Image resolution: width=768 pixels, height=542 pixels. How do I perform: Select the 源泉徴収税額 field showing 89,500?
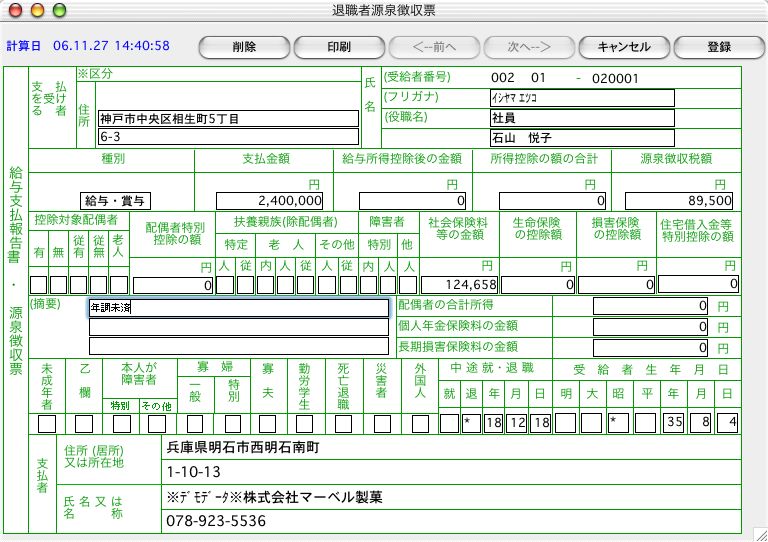pyautogui.click(x=680, y=200)
